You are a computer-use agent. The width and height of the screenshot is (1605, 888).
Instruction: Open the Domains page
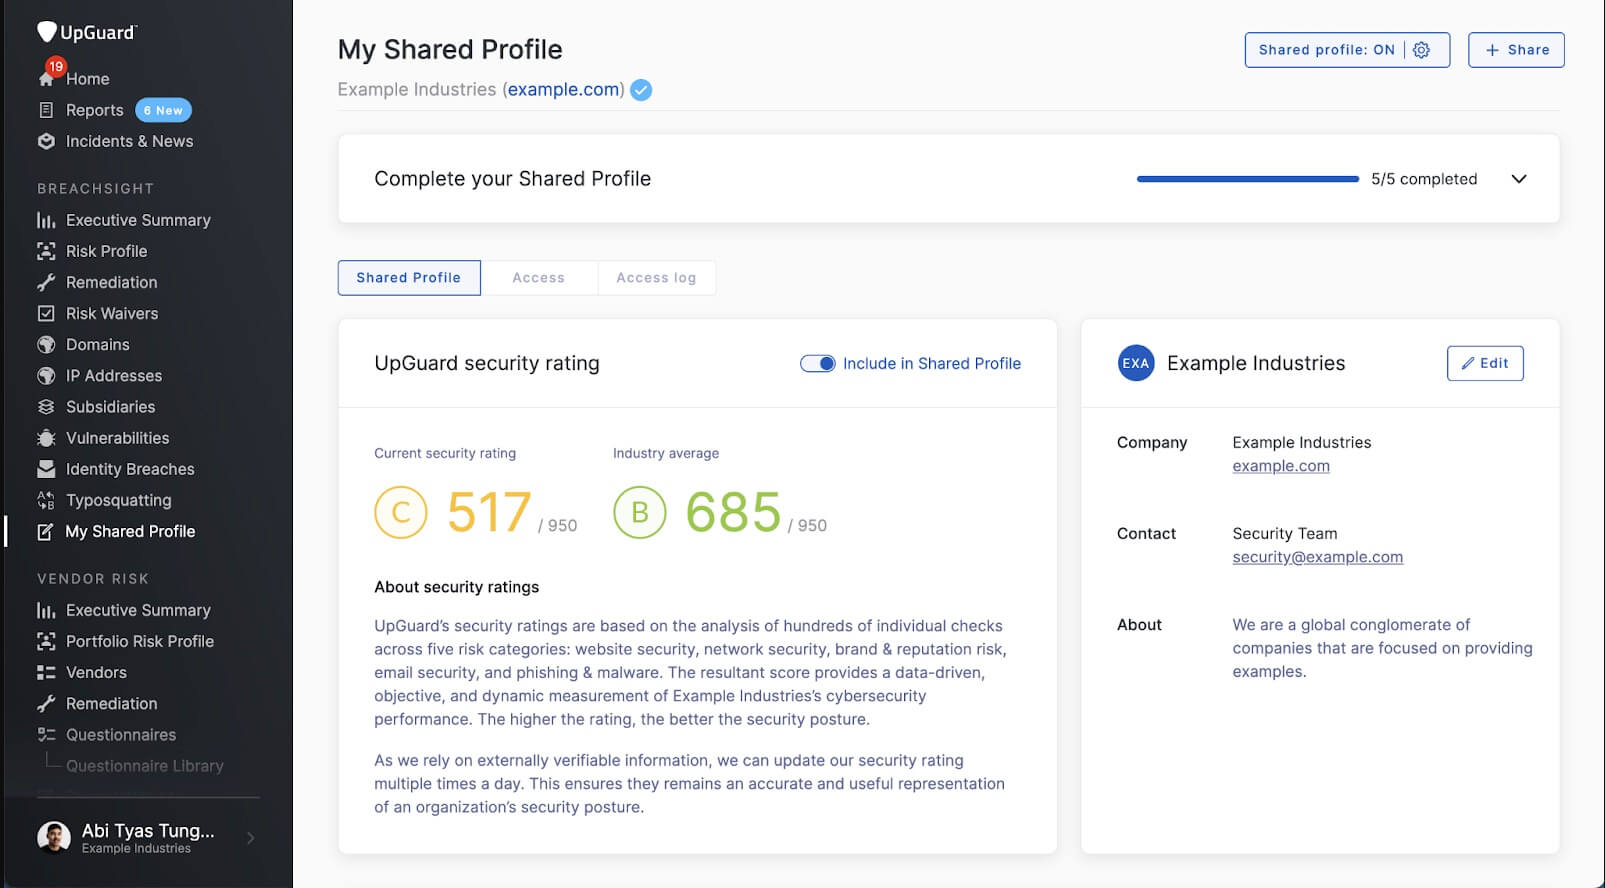(x=98, y=344)
